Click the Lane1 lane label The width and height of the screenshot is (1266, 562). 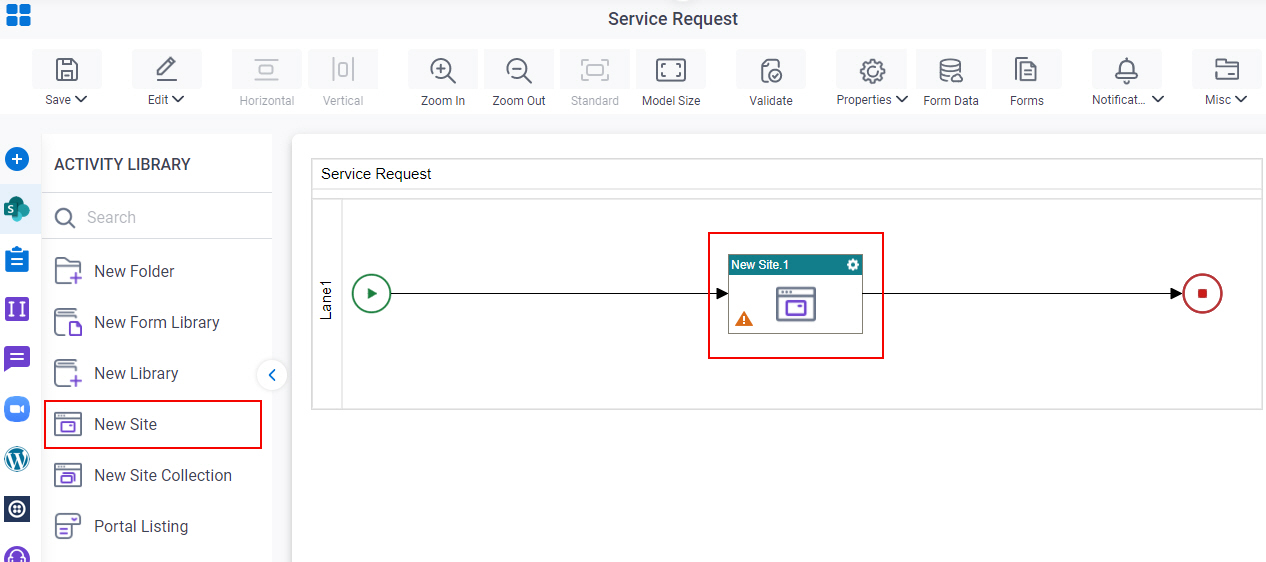pos(326,300)
